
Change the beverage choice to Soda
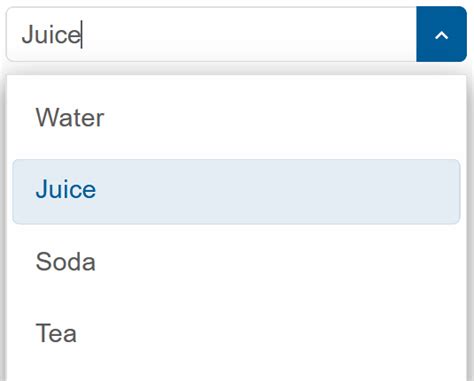point(236,262)
